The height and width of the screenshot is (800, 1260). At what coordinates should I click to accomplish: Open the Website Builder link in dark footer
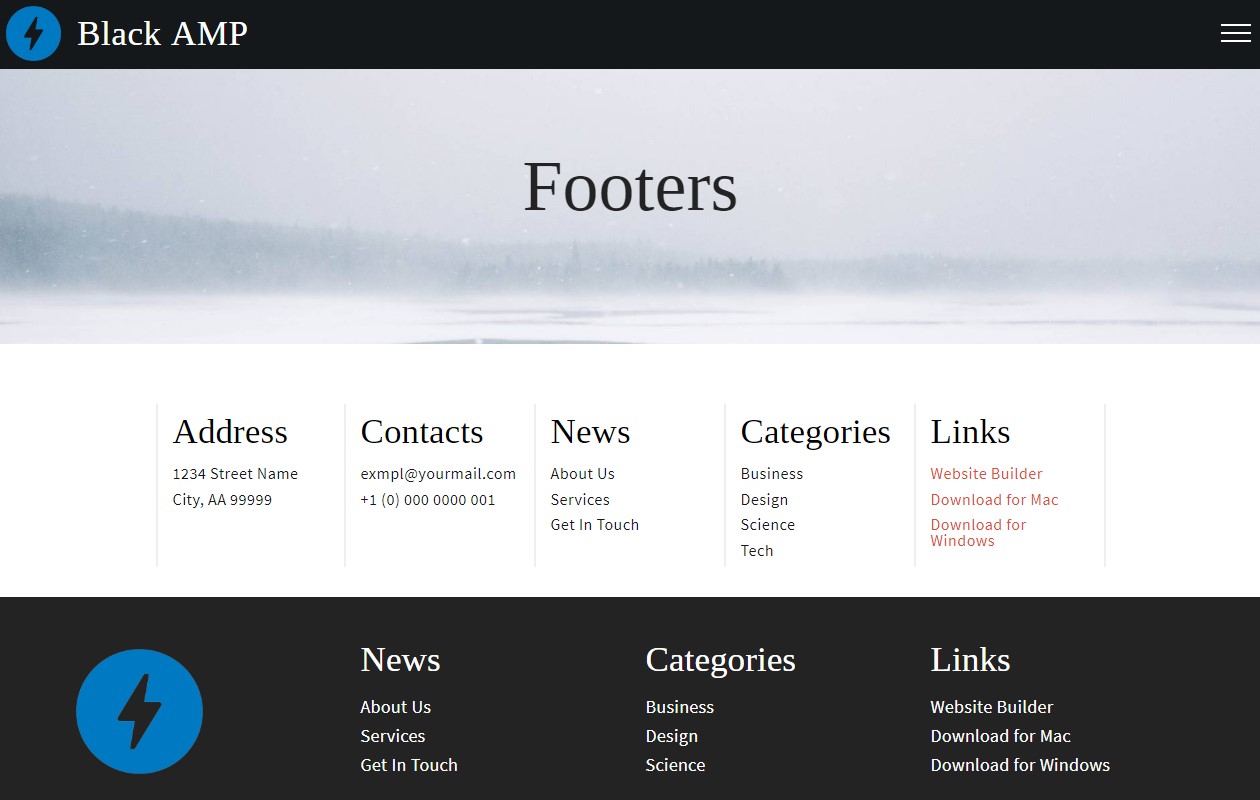[991, 707]
